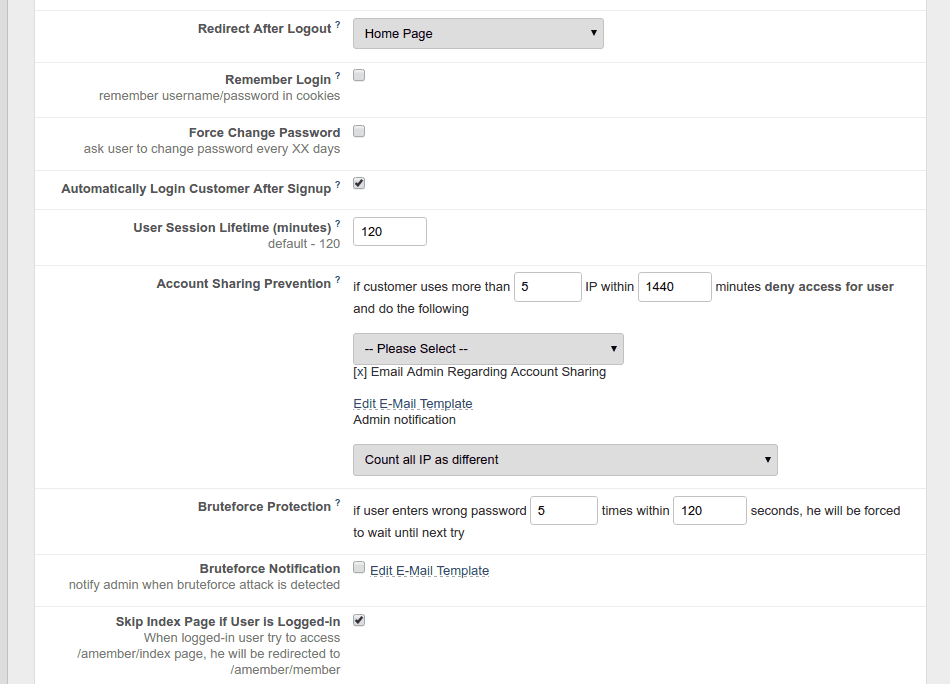Click help mark beside Automatically Login Customer

(x=337, y=185)
